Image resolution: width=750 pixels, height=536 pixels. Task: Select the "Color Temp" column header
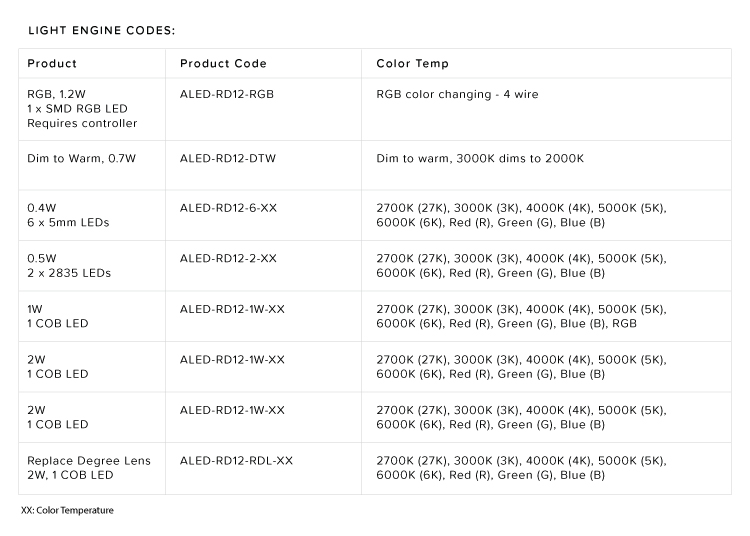[412, 64]
